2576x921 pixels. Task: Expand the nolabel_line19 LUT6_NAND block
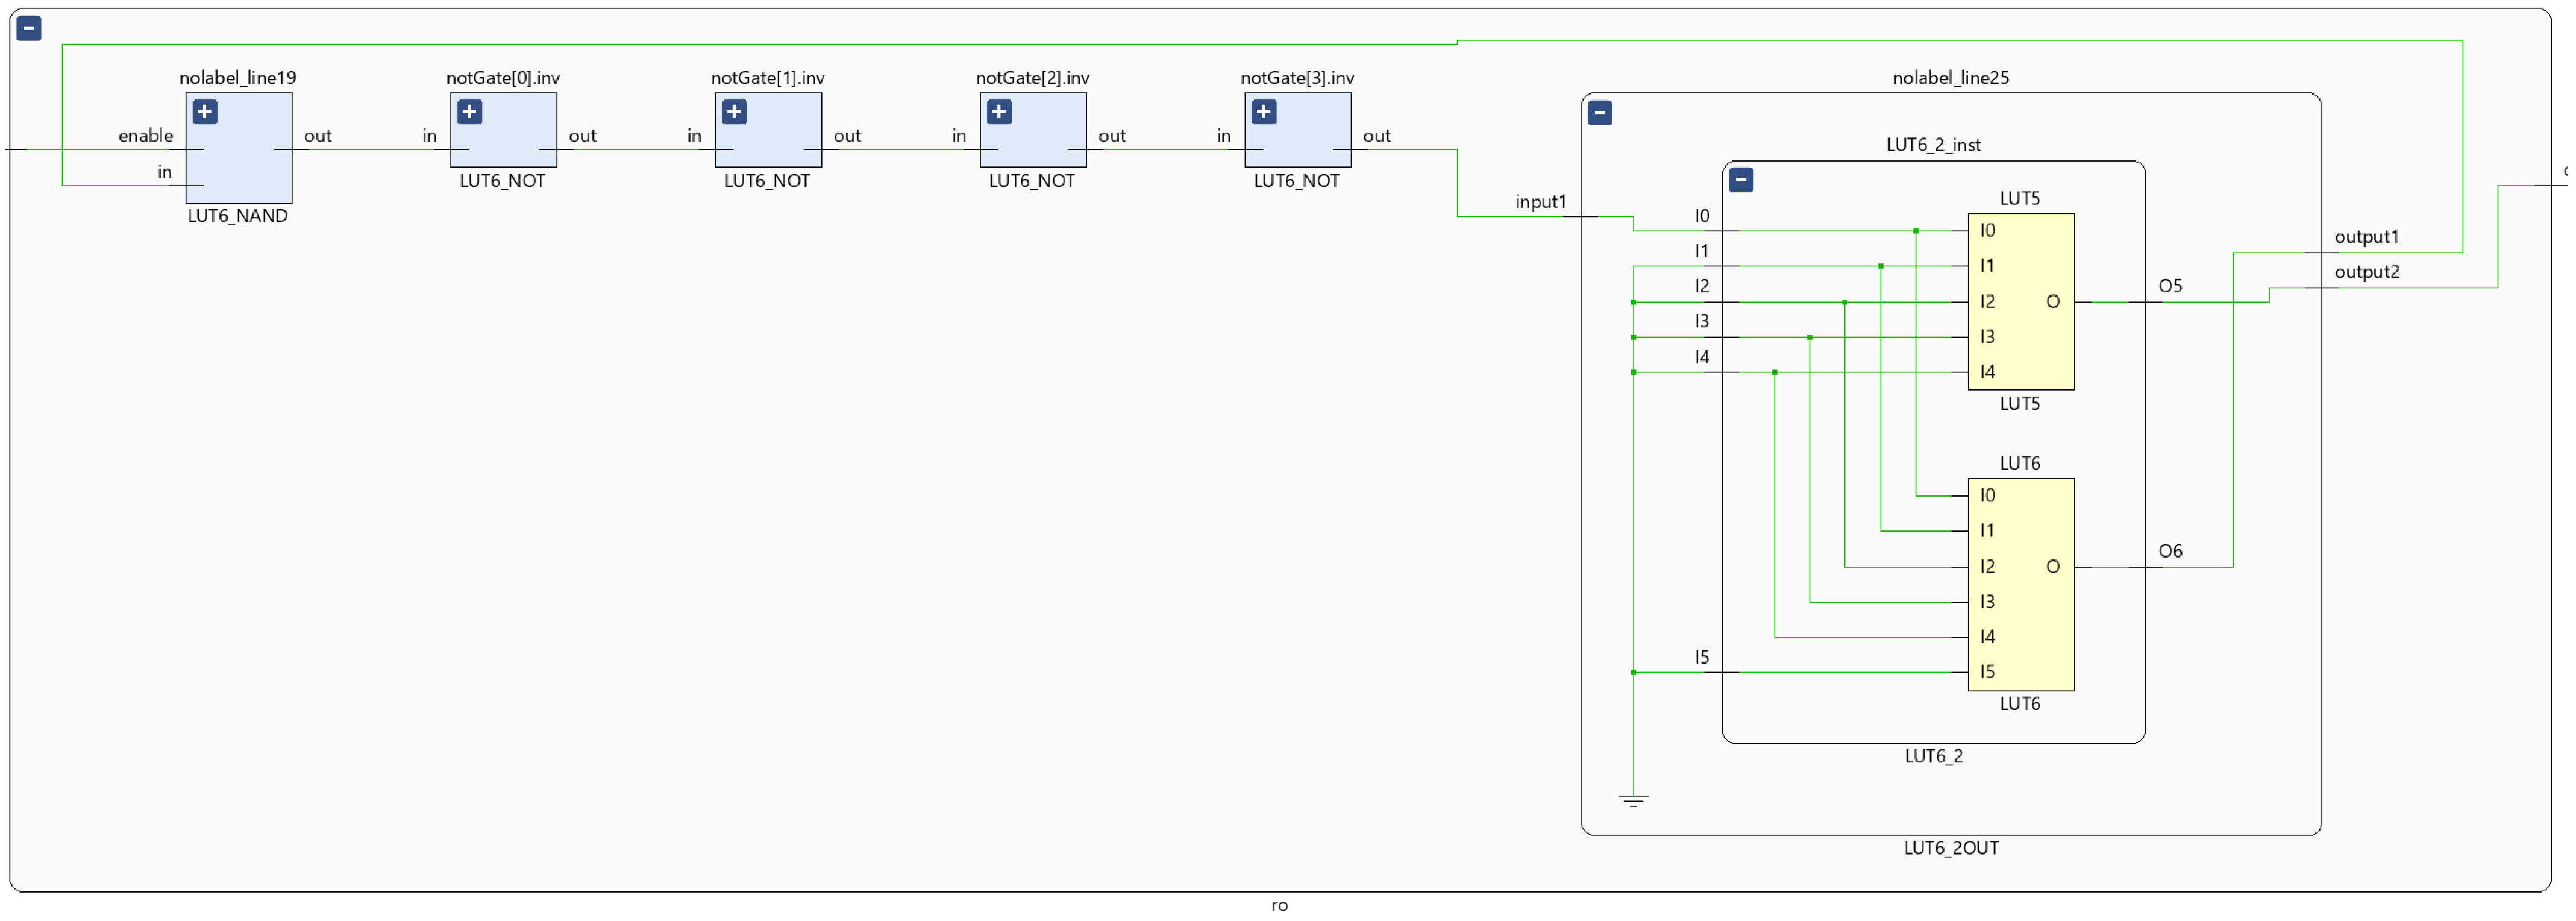pyautogui.click(x=205, y=112)
